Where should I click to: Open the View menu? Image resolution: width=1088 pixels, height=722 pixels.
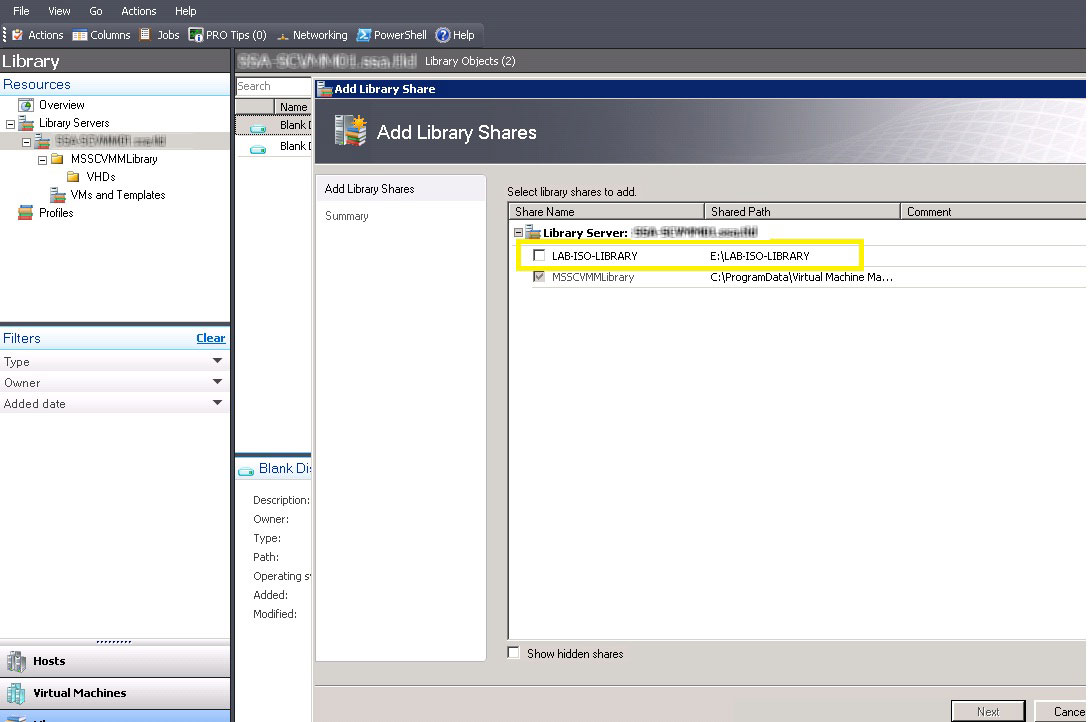click(x=59, y=11)
